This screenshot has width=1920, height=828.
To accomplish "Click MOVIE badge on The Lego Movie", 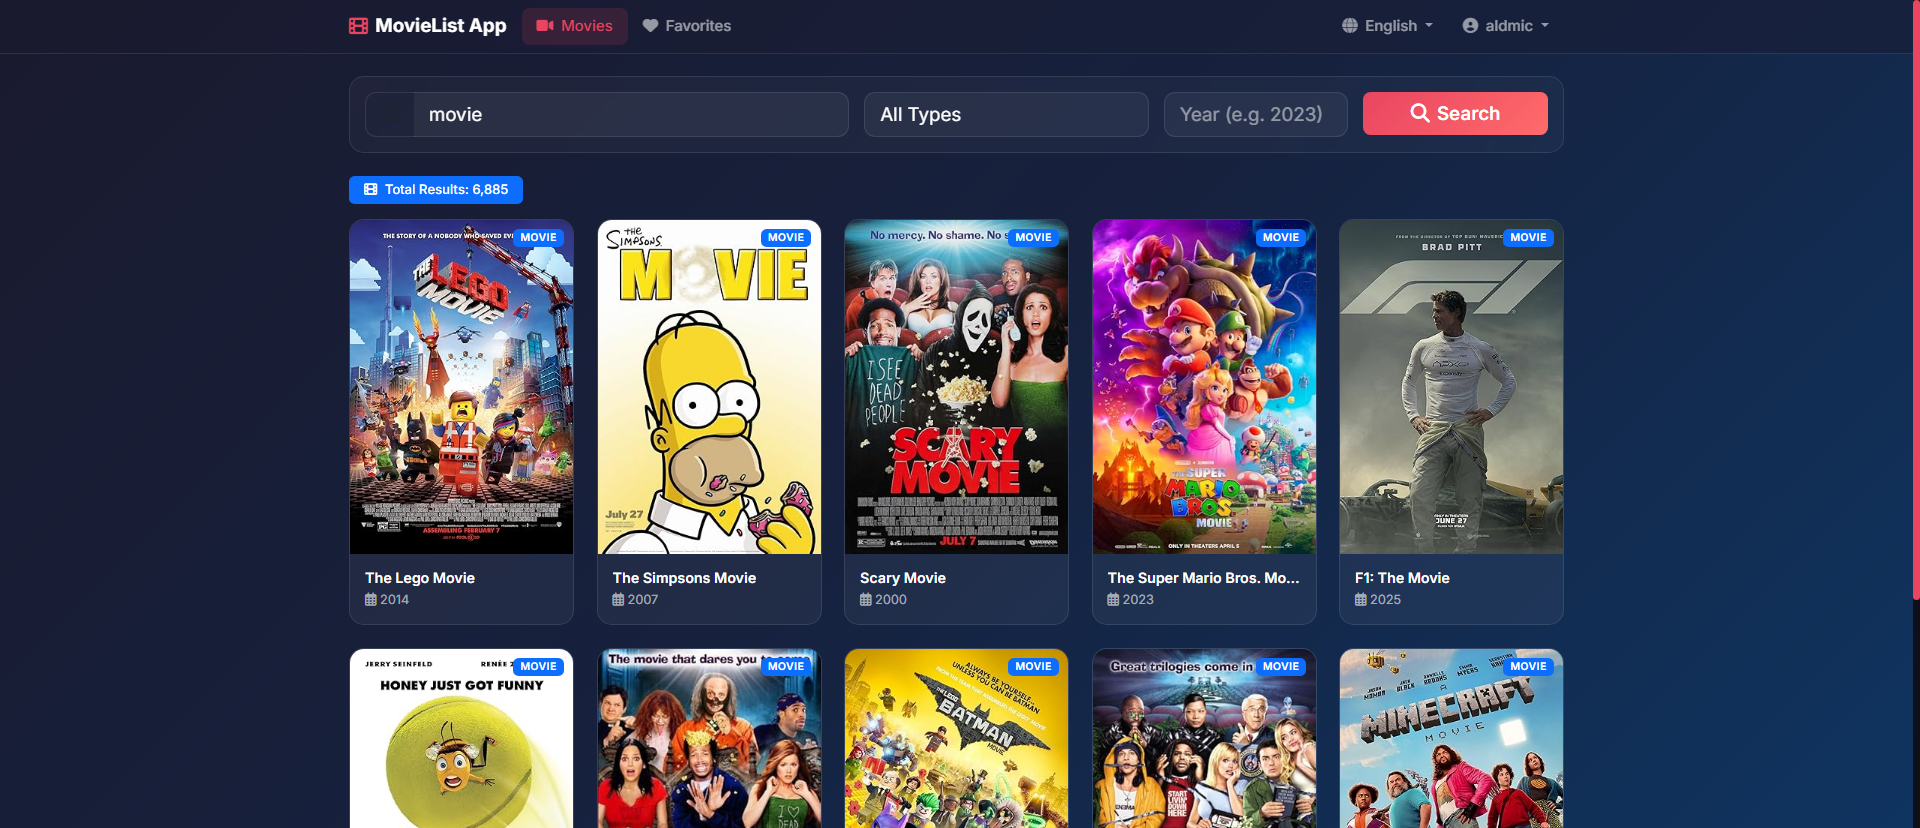I will pyautogui.click(x=538, y=238).
